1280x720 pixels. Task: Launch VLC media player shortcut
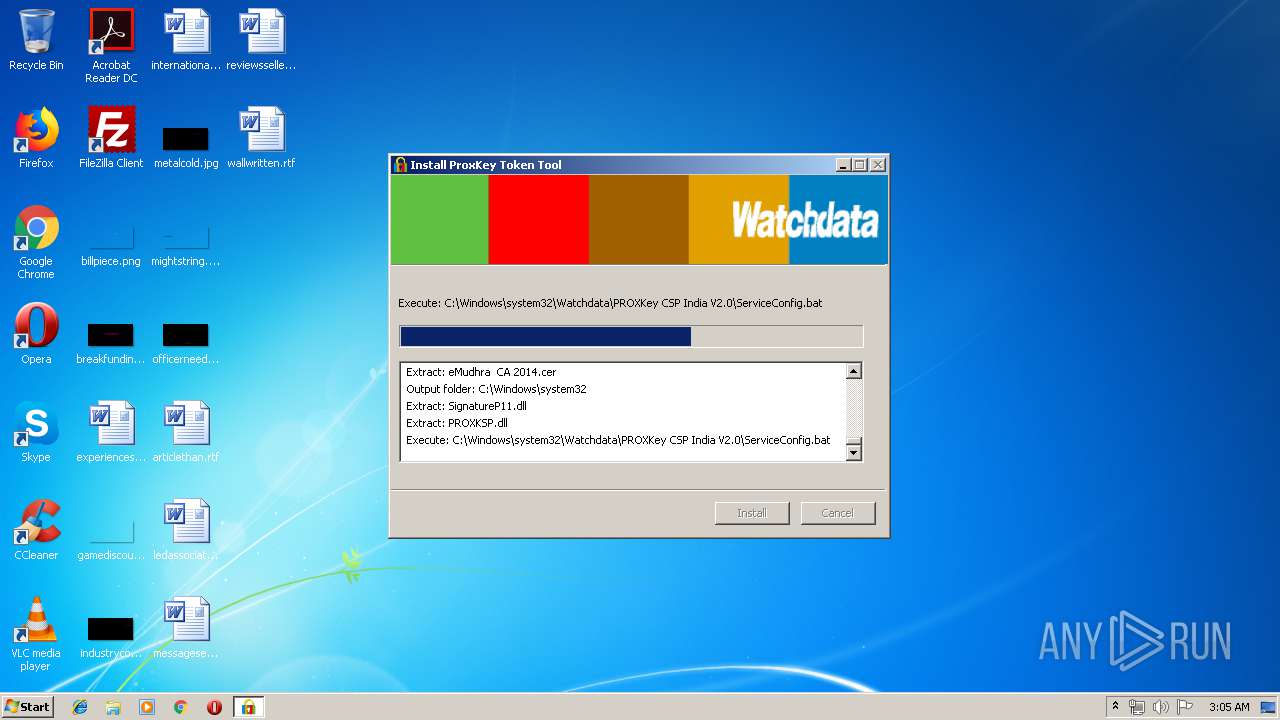[36, 634]
